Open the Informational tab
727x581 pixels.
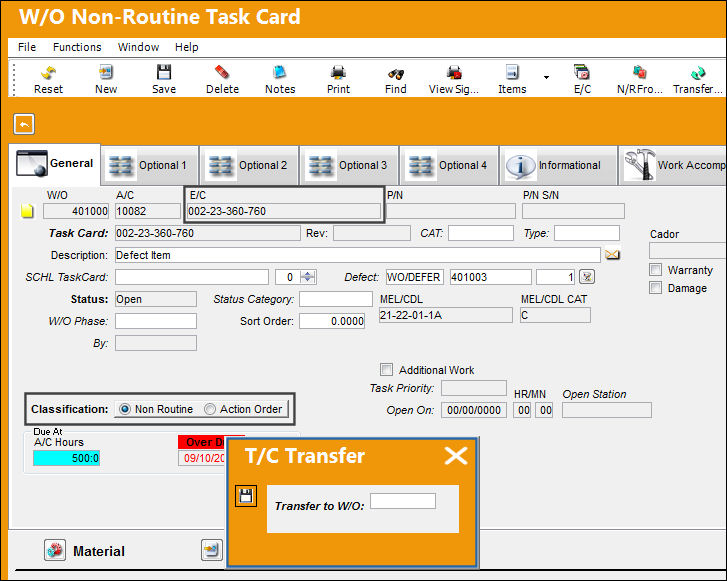click(559, 166)
